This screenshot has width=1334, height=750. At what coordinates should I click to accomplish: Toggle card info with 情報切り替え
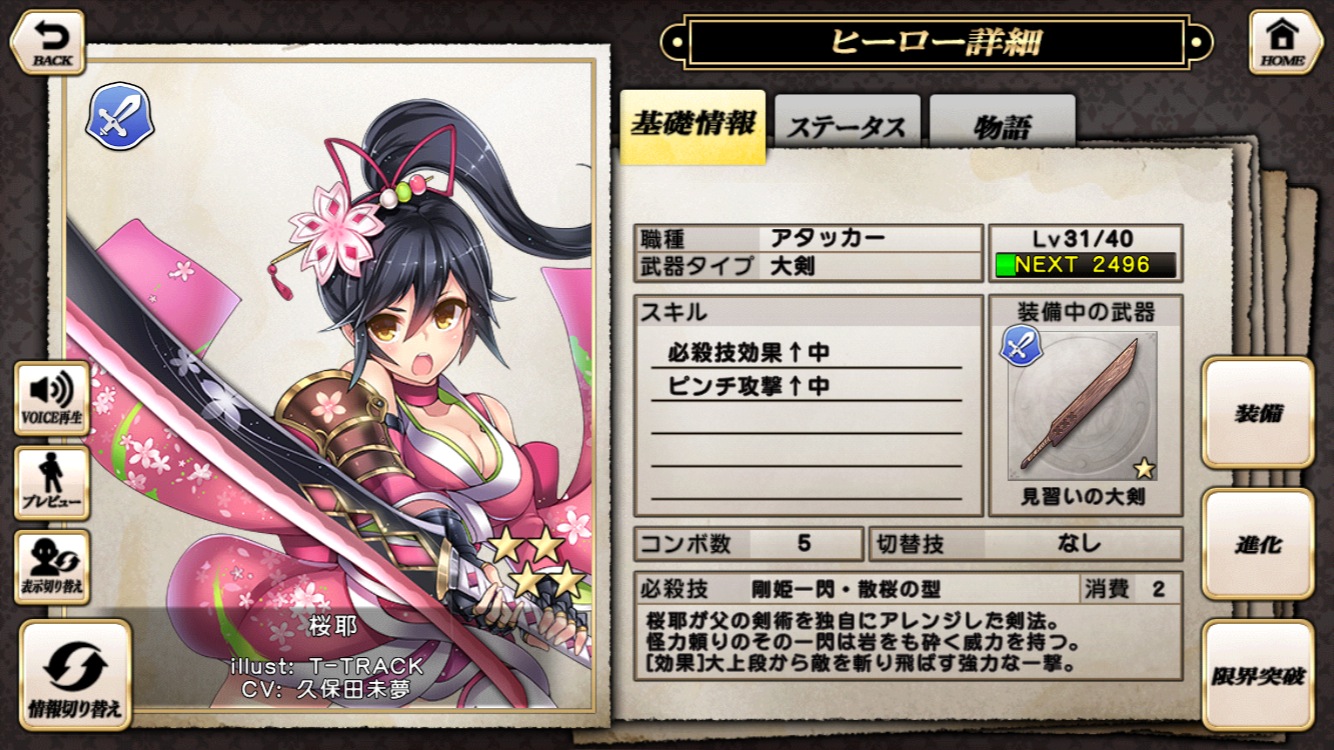[75, 675]
